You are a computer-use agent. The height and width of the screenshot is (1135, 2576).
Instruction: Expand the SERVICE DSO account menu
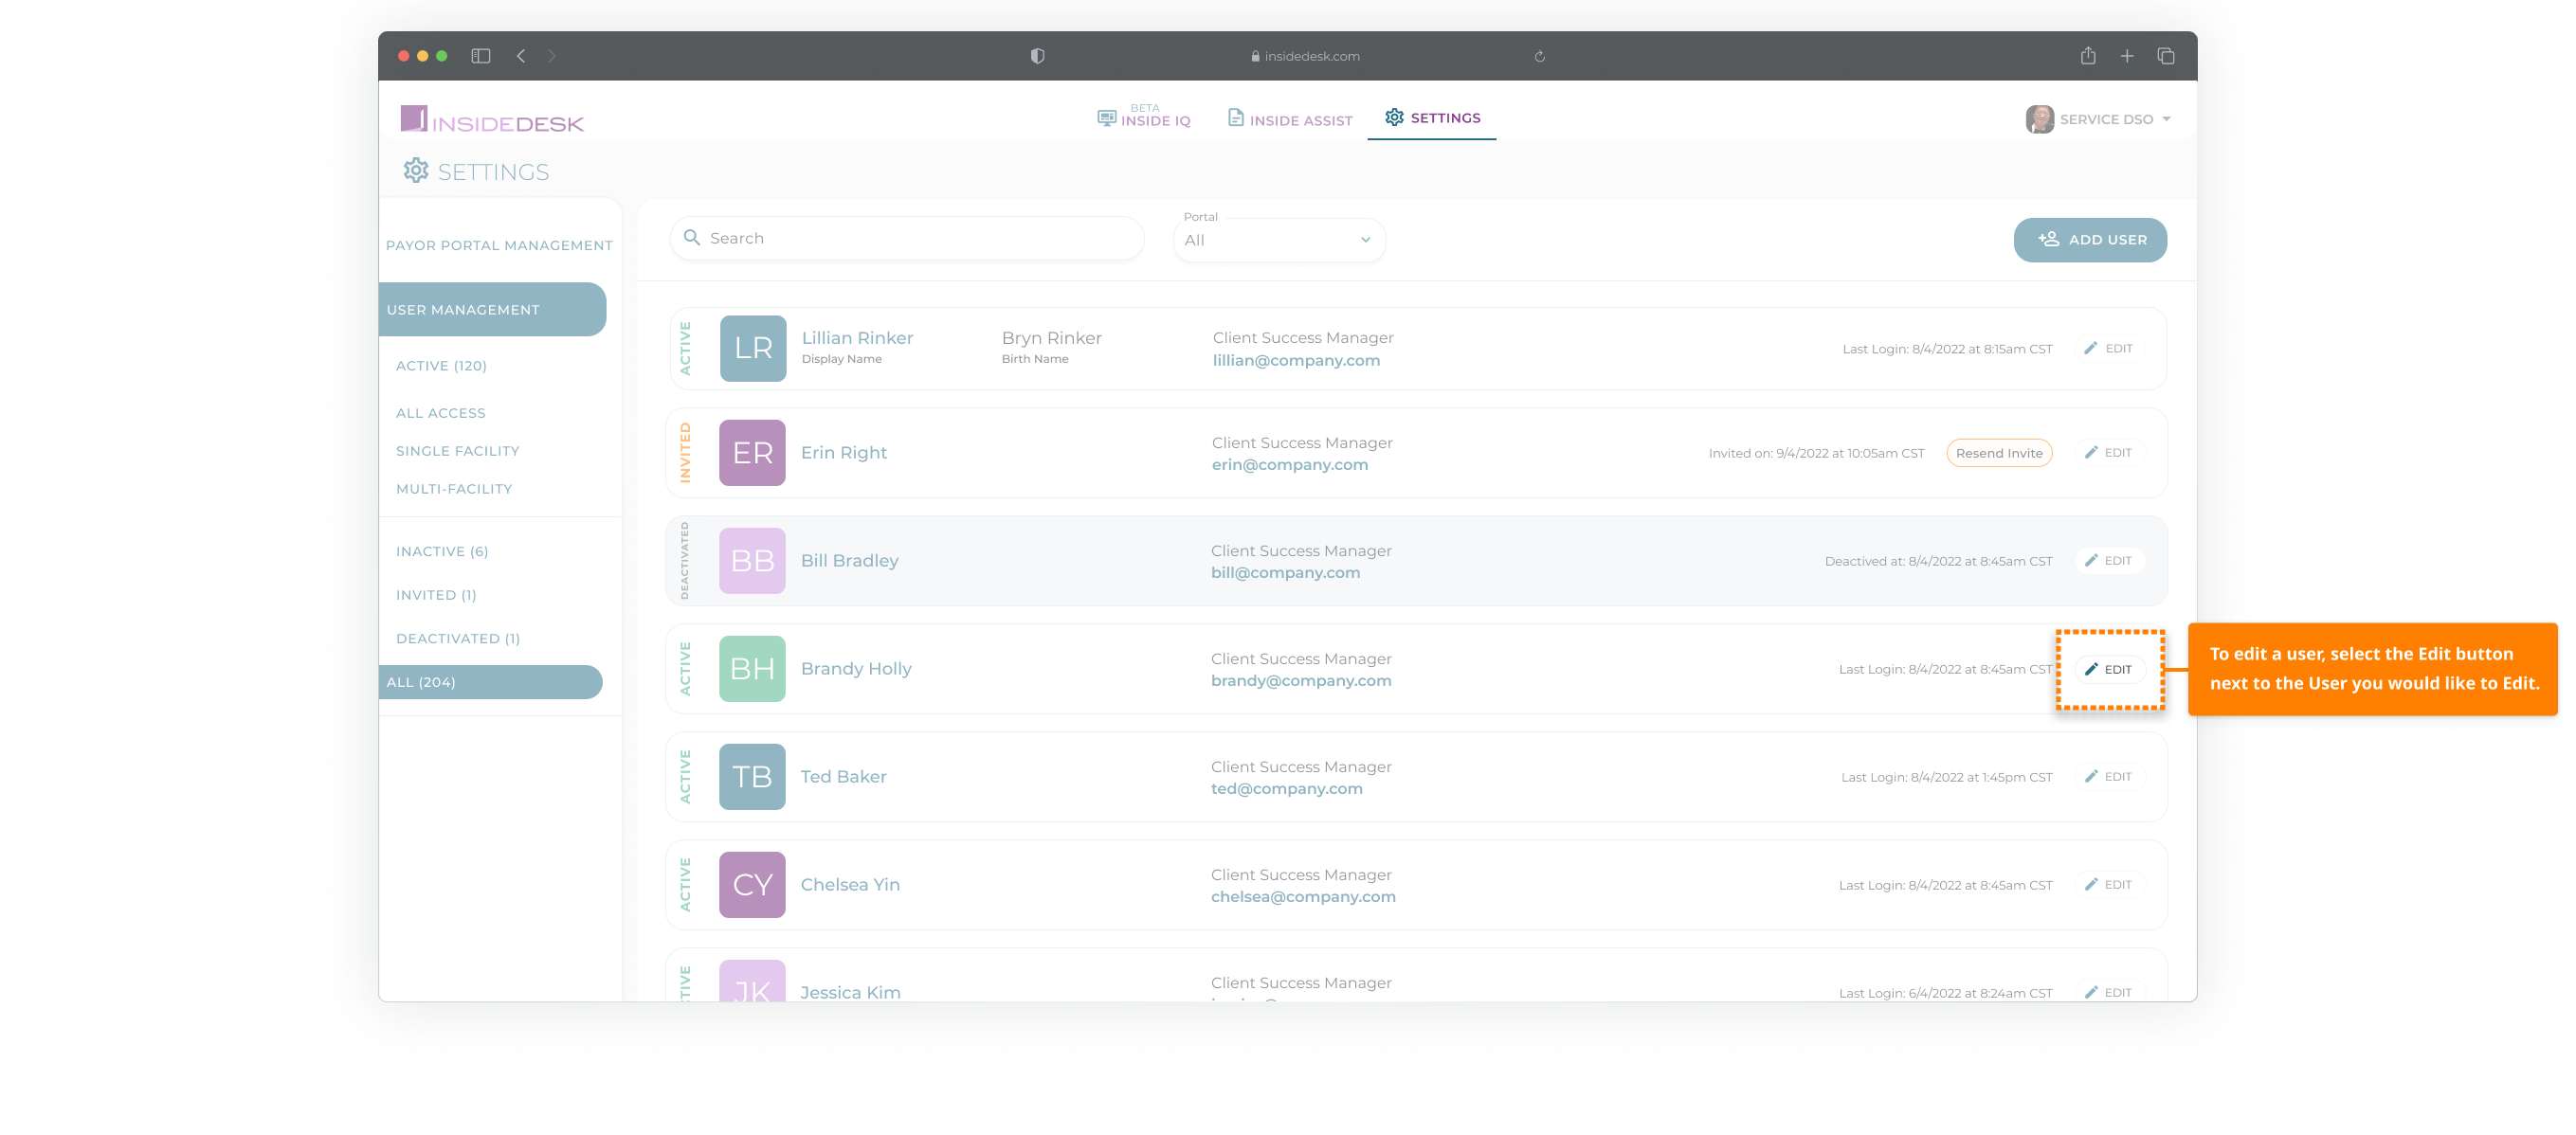2100,118
